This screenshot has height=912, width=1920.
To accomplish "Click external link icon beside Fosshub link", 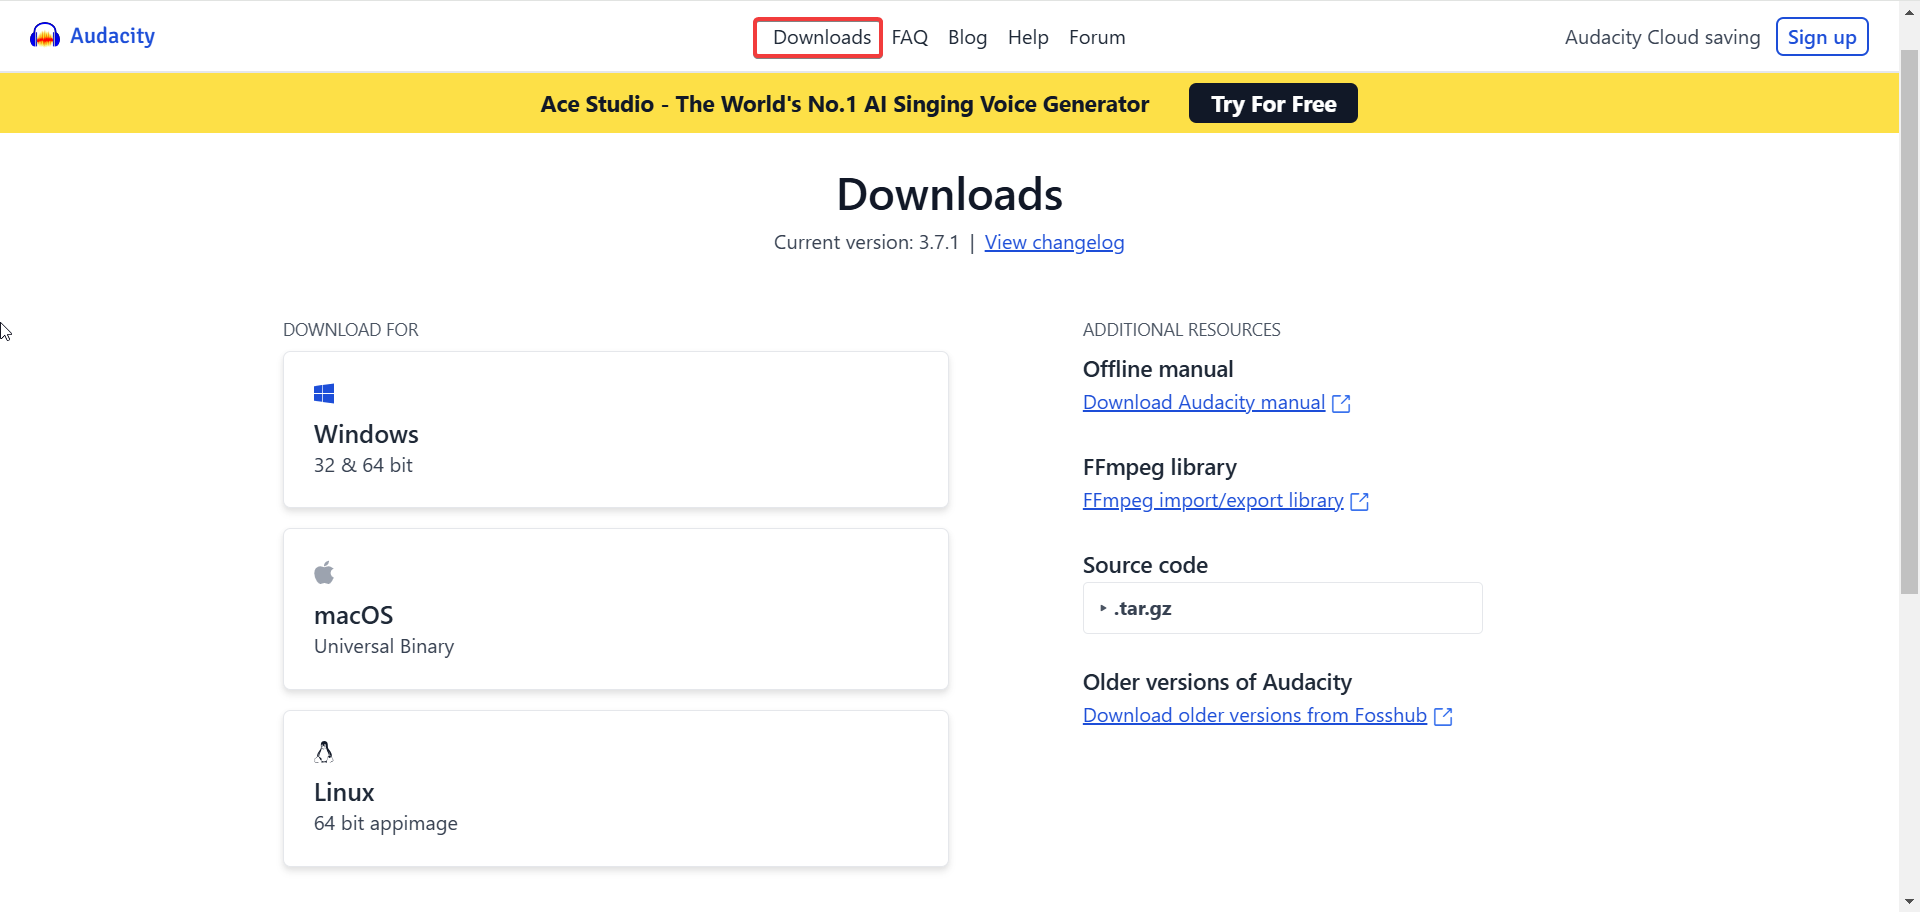I will [x=1443, y=717].
